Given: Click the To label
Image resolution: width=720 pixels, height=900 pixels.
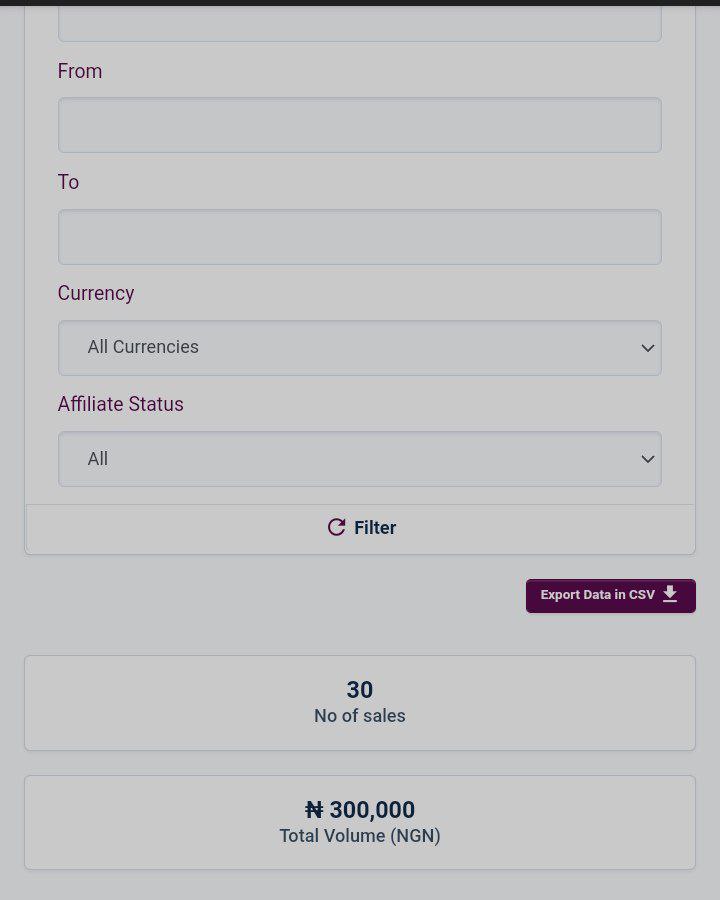Looking at the screenshot, I should tap(68, 181).
